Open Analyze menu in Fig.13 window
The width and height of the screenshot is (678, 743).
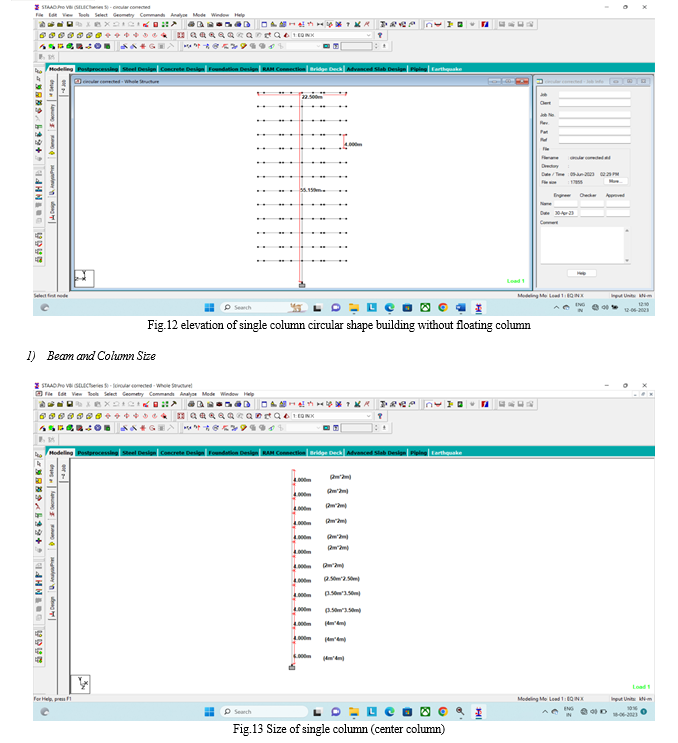(x=188, y=394)
